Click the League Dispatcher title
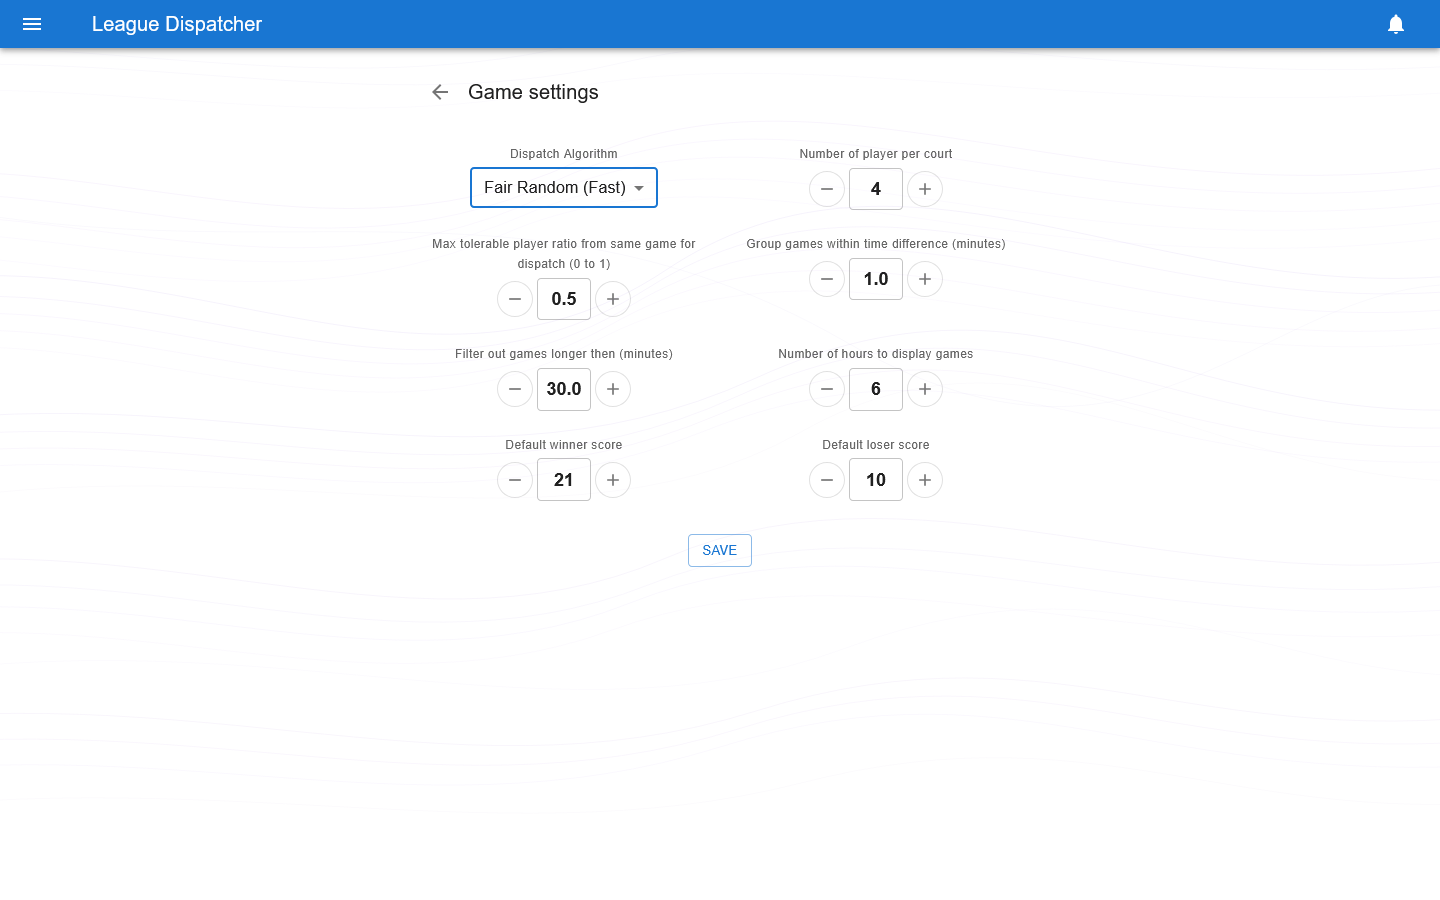Screen dimensions: 1440x900 [177, 24]
